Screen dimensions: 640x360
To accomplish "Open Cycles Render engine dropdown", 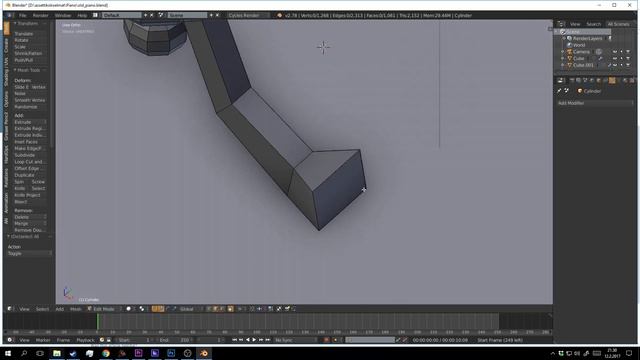I will pyautogui.click(x=248, y=15).
